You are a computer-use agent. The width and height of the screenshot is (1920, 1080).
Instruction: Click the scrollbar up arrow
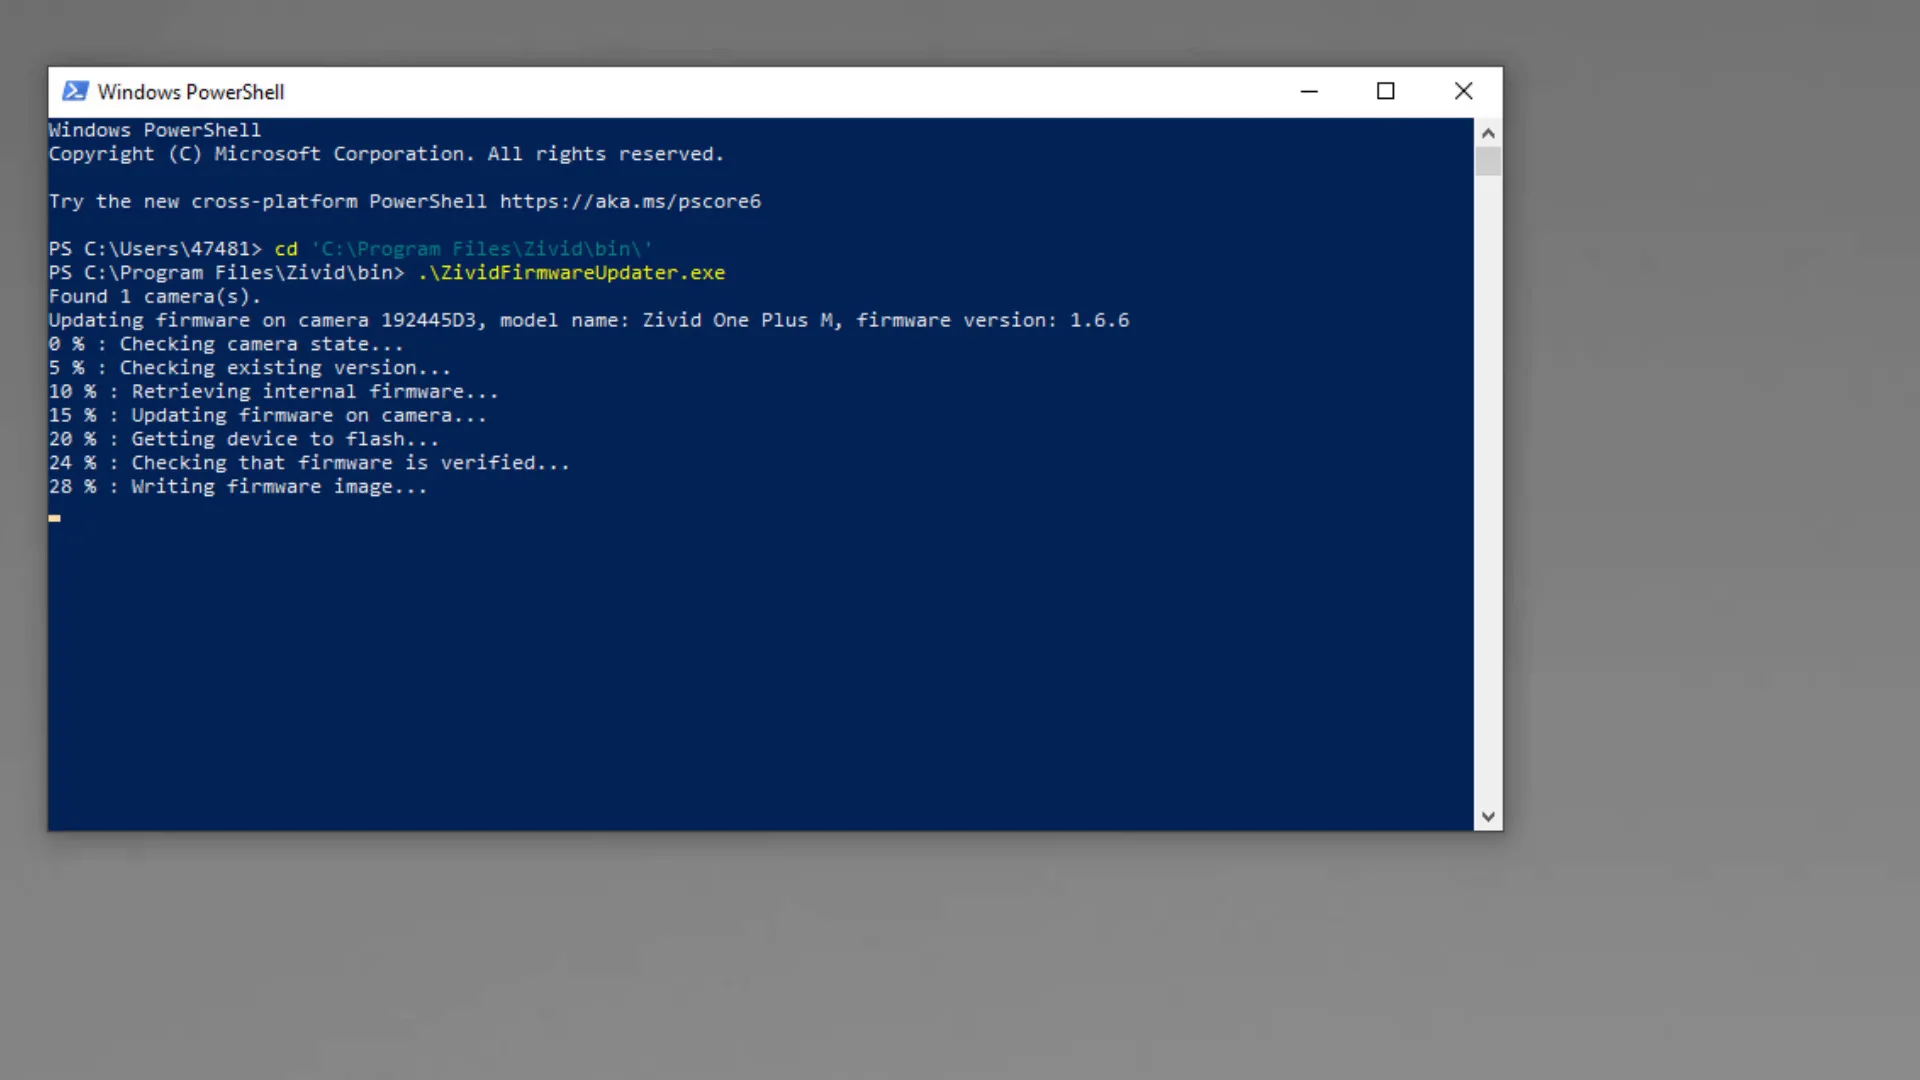(x=1488, y=133)
